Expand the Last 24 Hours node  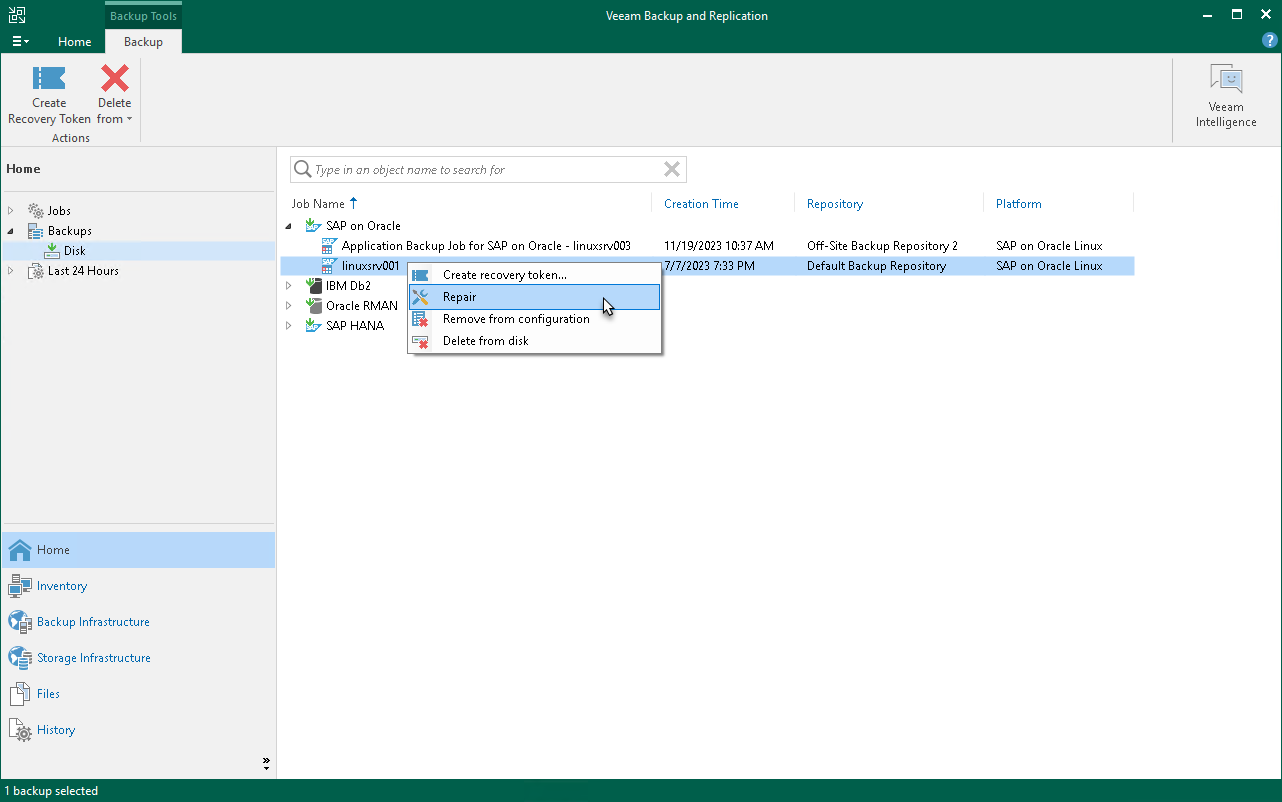click(x=11, y=271)
